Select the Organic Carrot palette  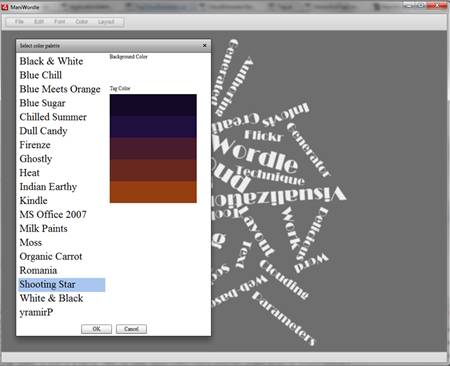(62, 257)
